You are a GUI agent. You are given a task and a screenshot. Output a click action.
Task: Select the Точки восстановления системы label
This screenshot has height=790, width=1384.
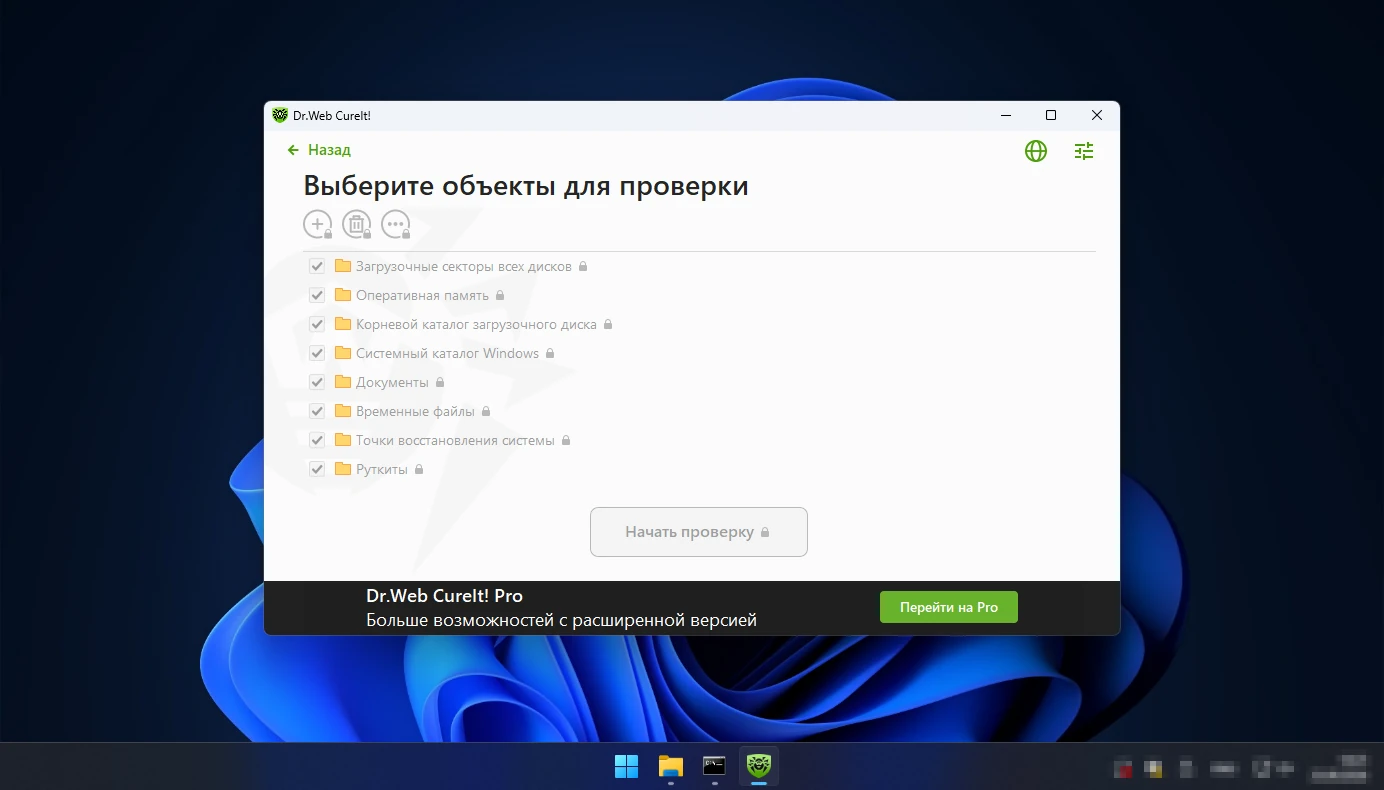pyautogui.click(x=455, y=441)
